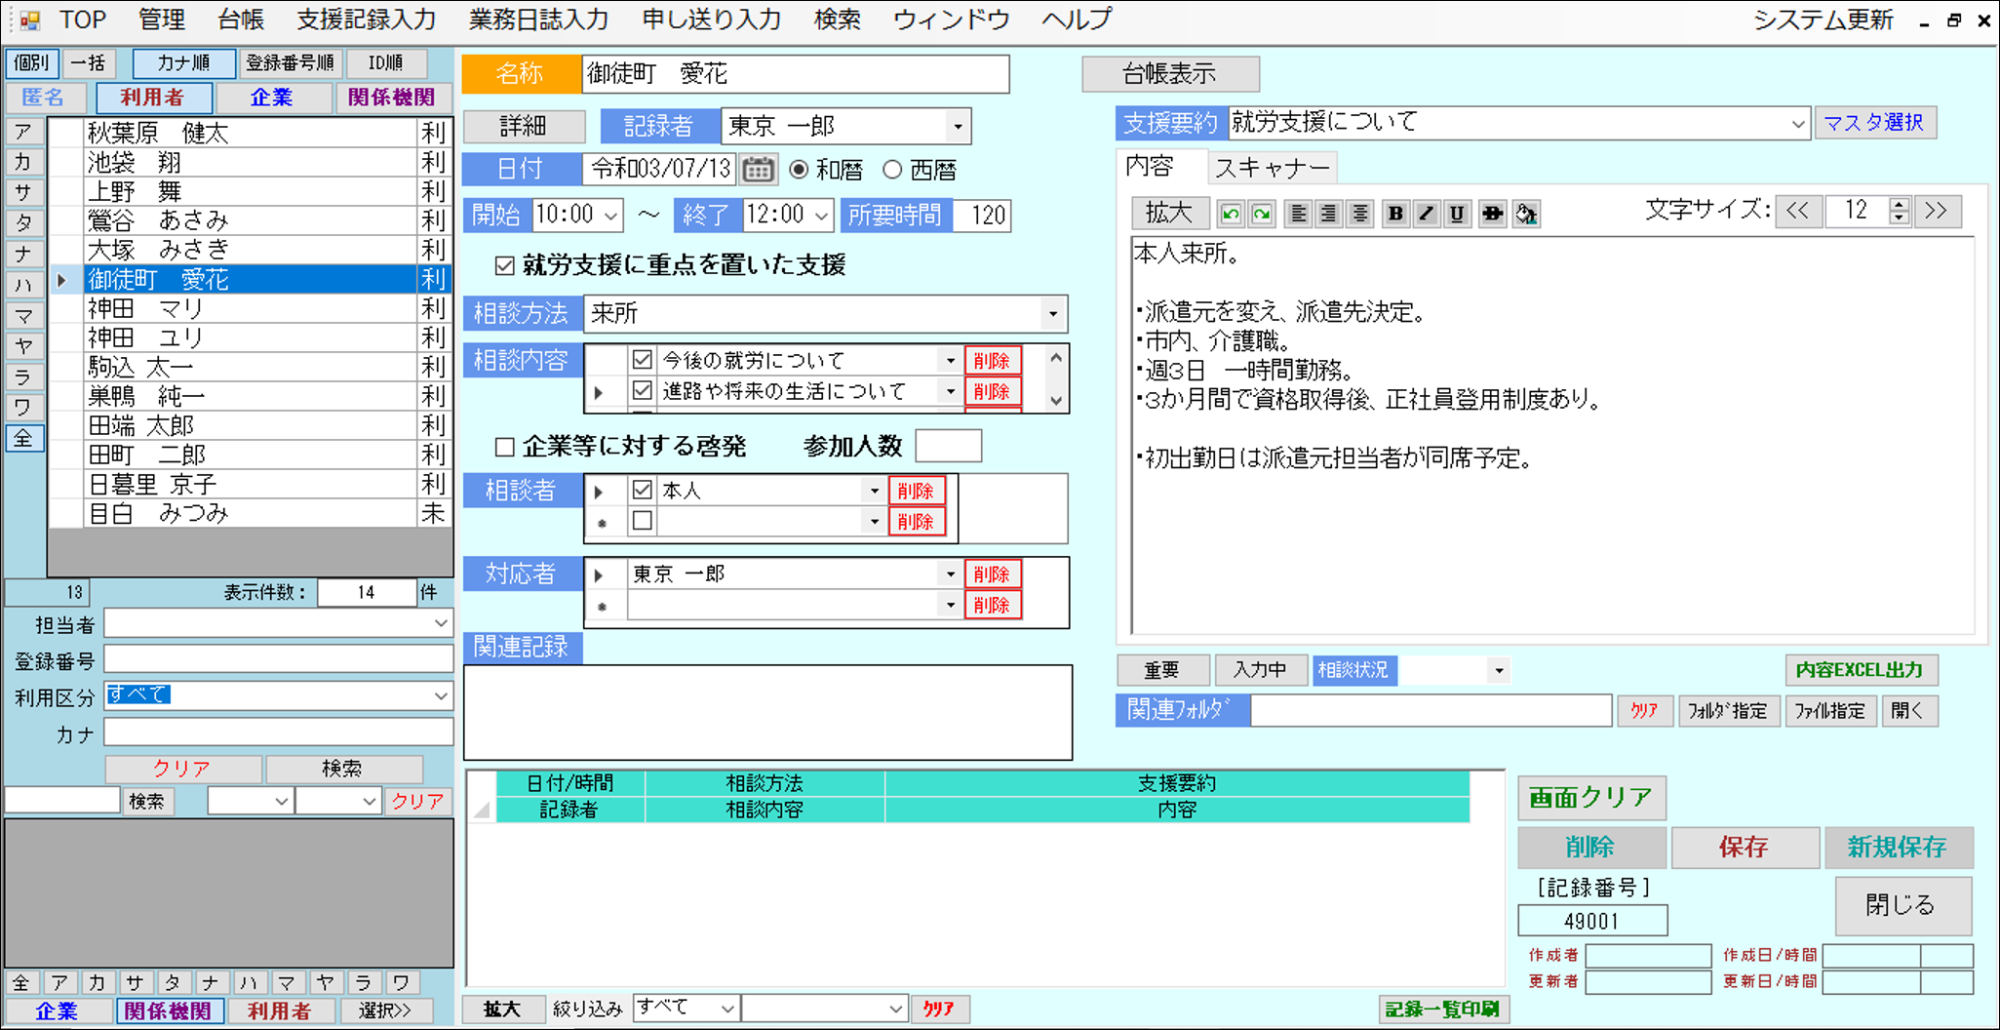Toggle underline formatting in the content editor

point(1458,213)
